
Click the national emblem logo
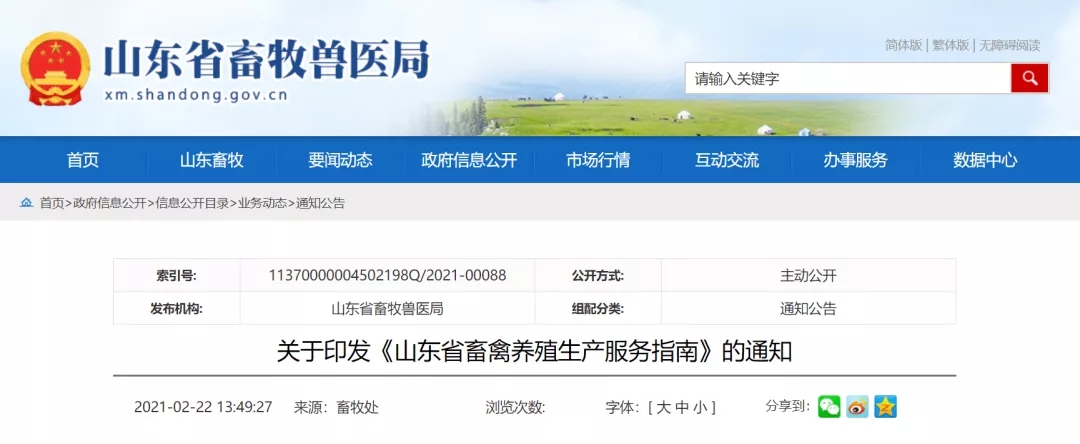pos(55,68)
